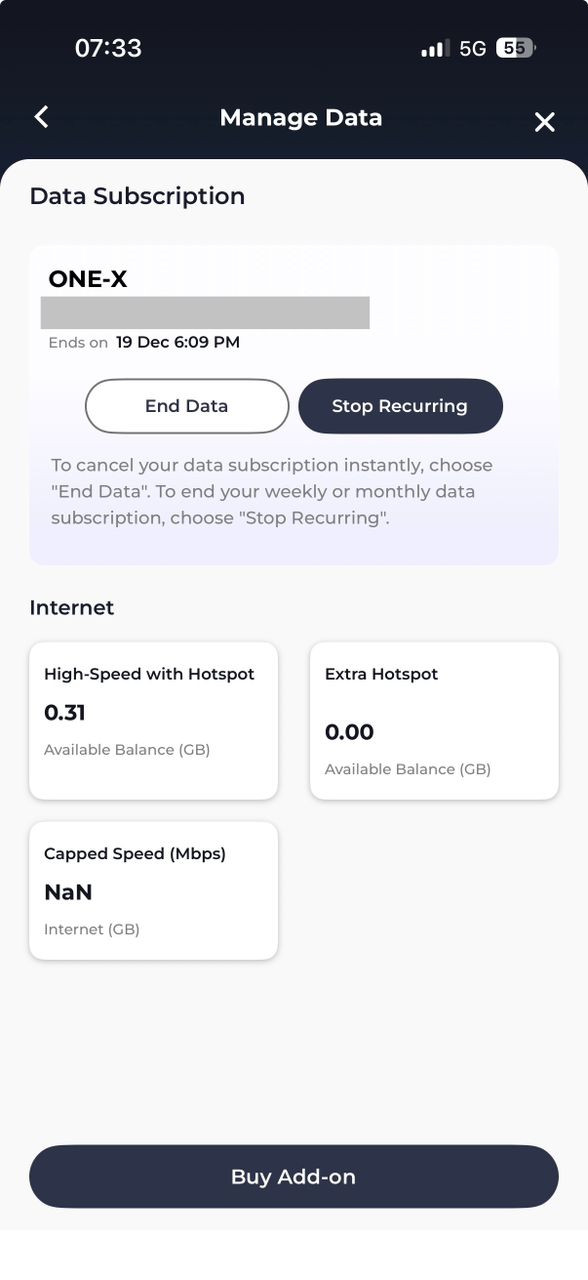Tap the Buy Add-on button
The image size is (588, 1280).
click(x=294, y=1177)
